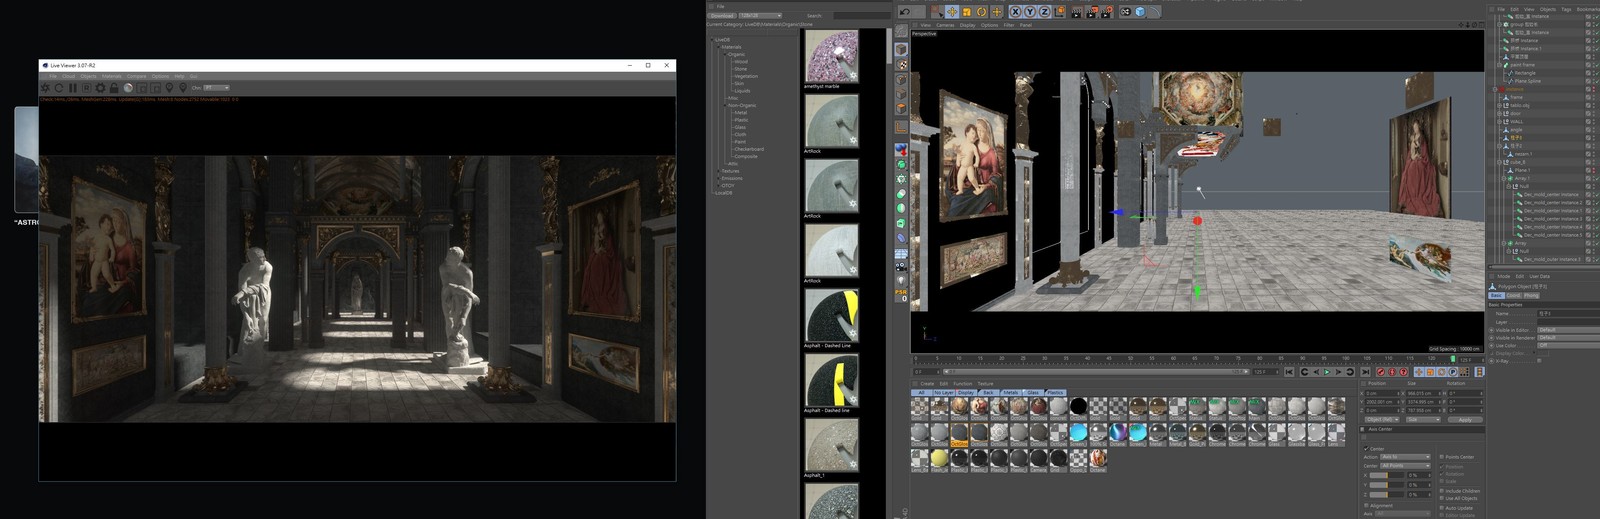Click the Apply button in coordinates panel
The image size is (1600, 519).
click(1464, 420)
